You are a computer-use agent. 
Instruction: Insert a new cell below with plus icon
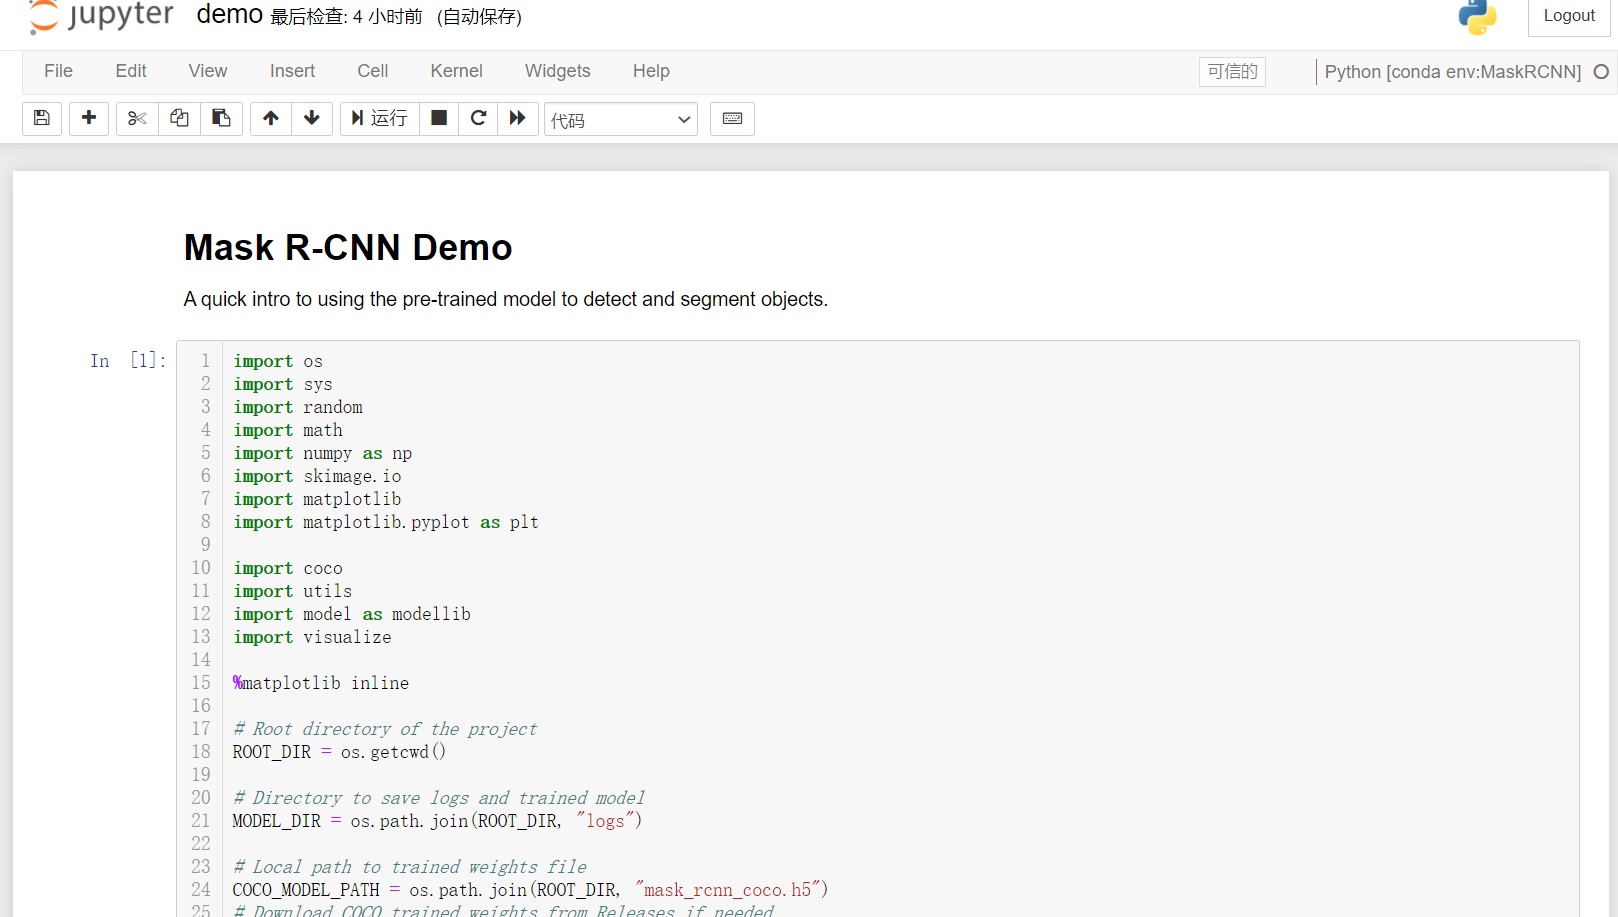pos(88,118)
